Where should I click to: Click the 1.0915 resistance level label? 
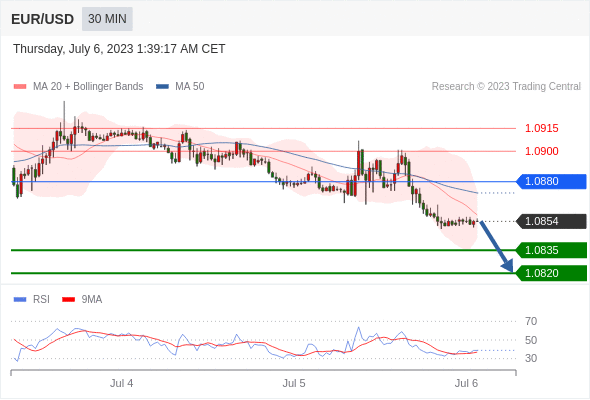point(541,128)
